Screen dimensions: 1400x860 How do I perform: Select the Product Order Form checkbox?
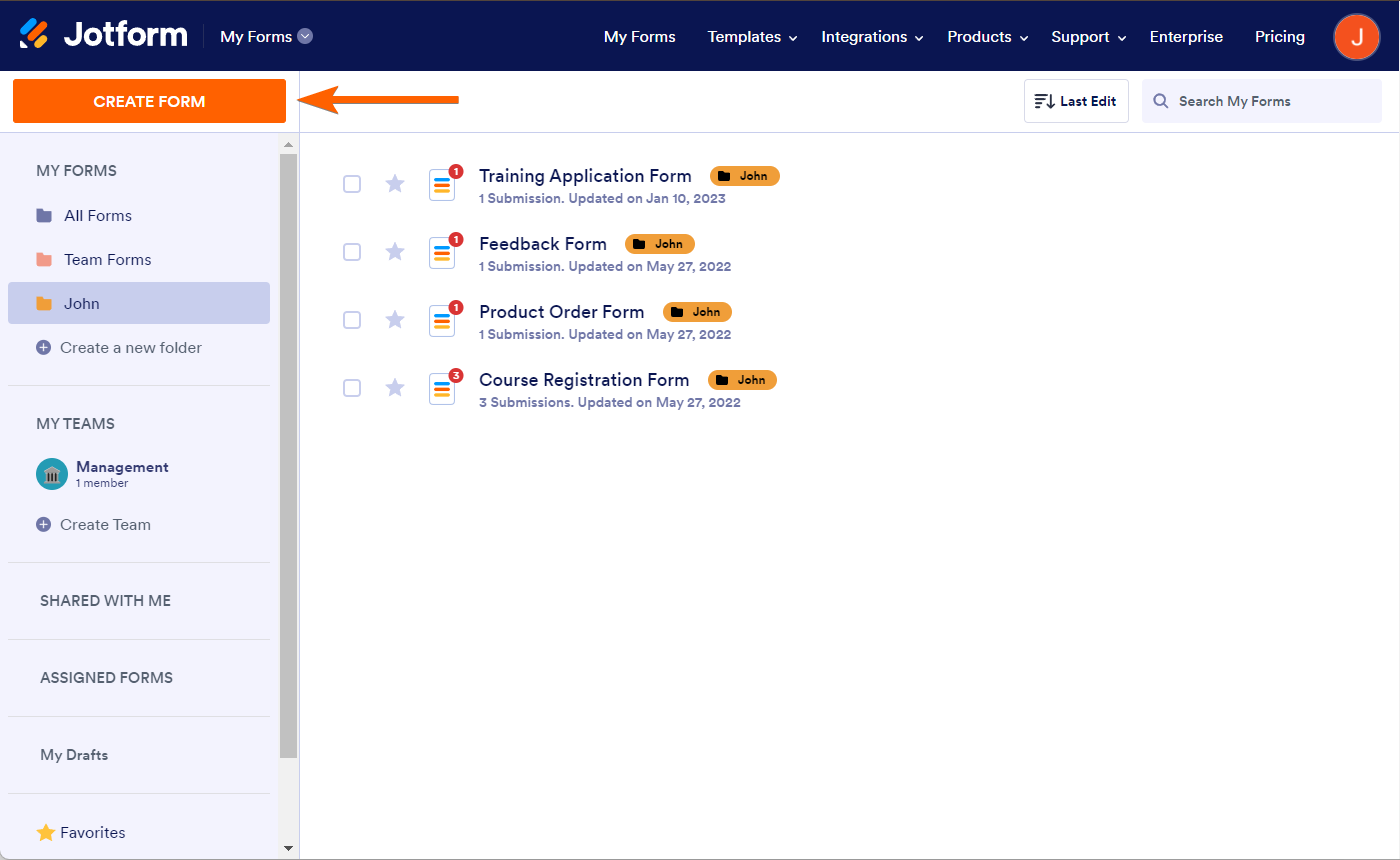click(352, 320)
